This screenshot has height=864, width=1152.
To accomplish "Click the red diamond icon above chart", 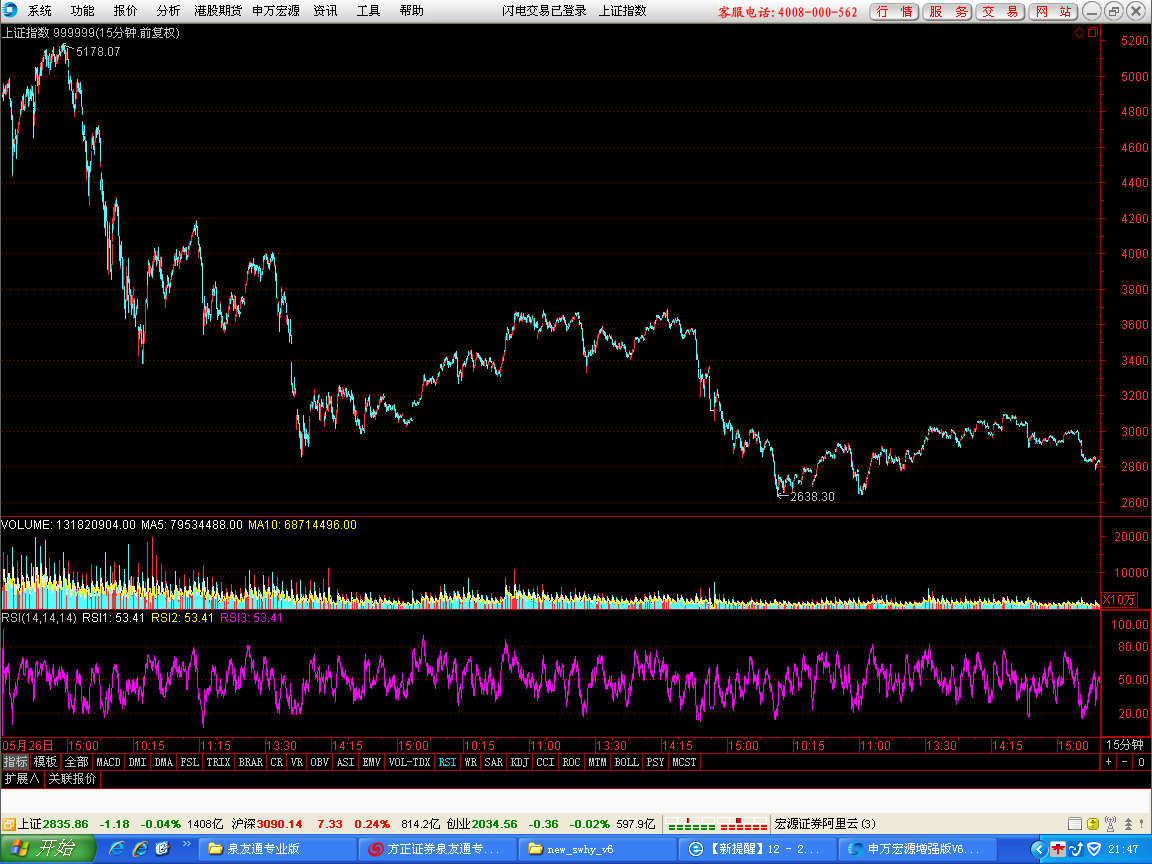I will [x=1079, y=32].
